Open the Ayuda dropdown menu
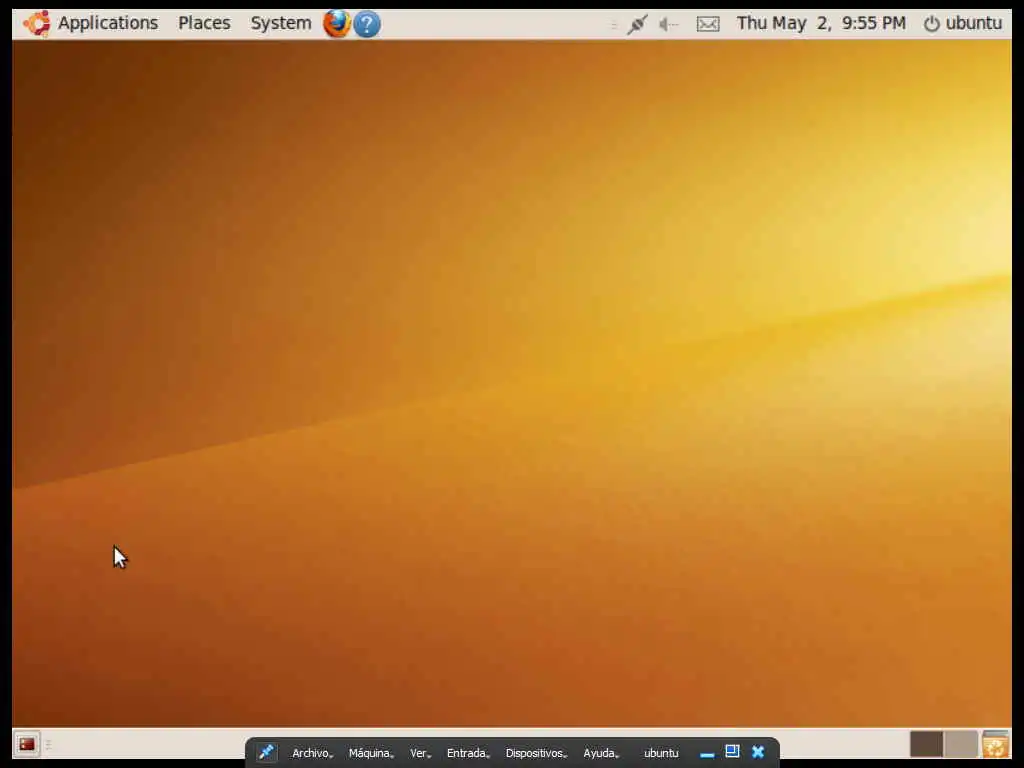 coord(601,753)
